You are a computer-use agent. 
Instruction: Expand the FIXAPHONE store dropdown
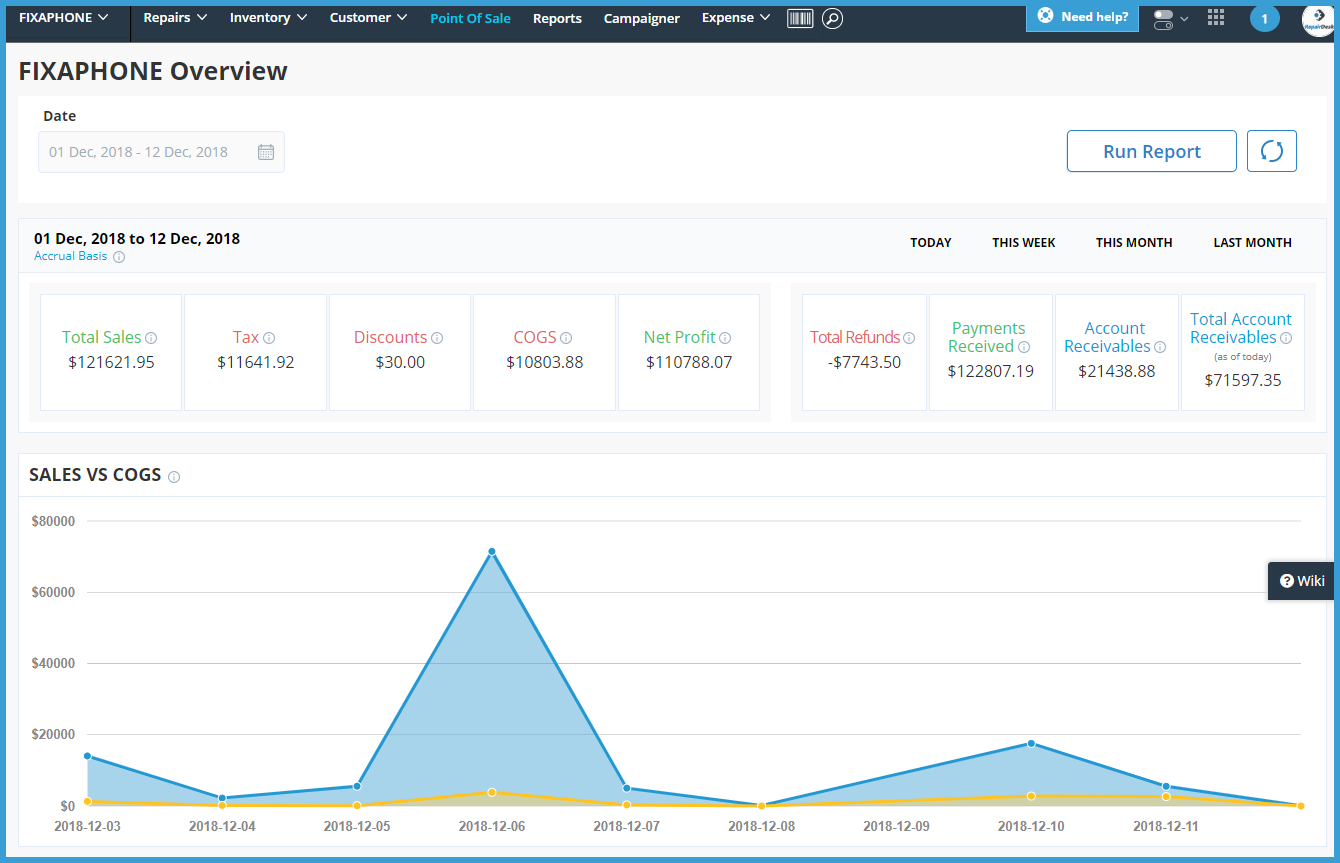tap(63, 18)
